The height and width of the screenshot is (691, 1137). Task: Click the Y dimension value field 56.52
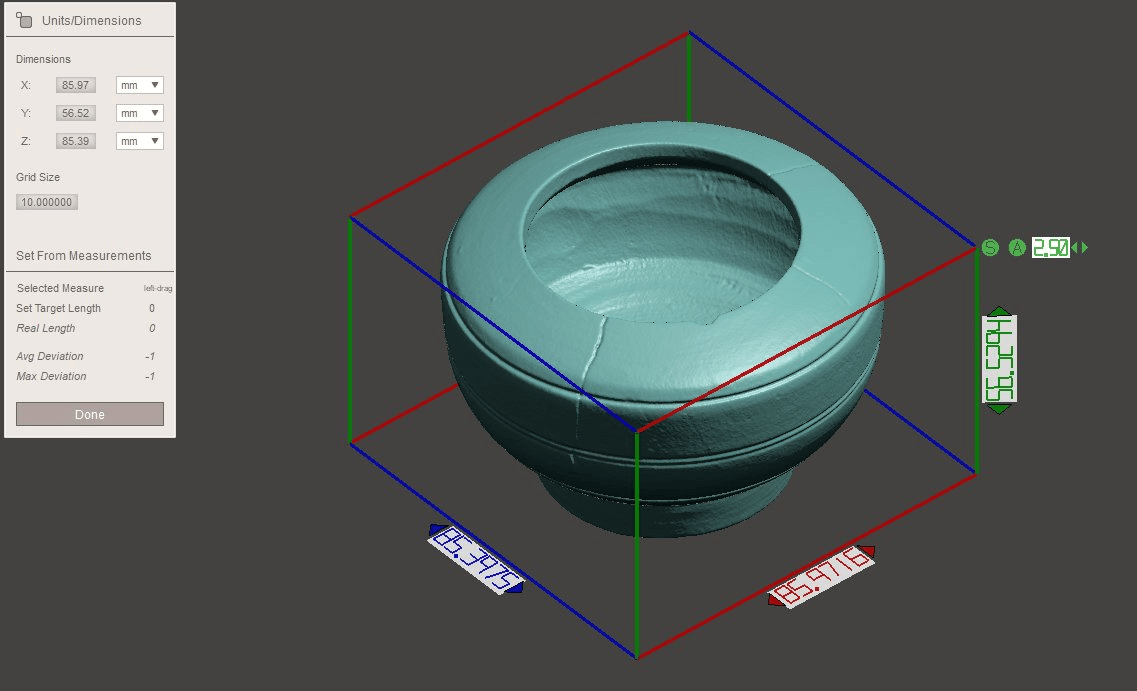76,114
